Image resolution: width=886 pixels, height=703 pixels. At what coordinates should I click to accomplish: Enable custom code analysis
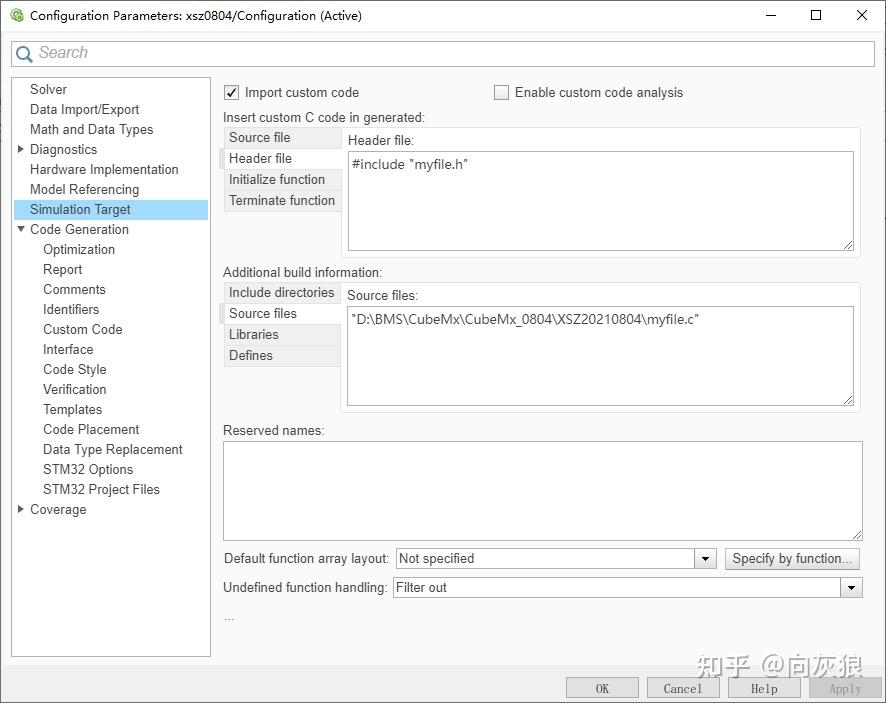tap(501, 92)
